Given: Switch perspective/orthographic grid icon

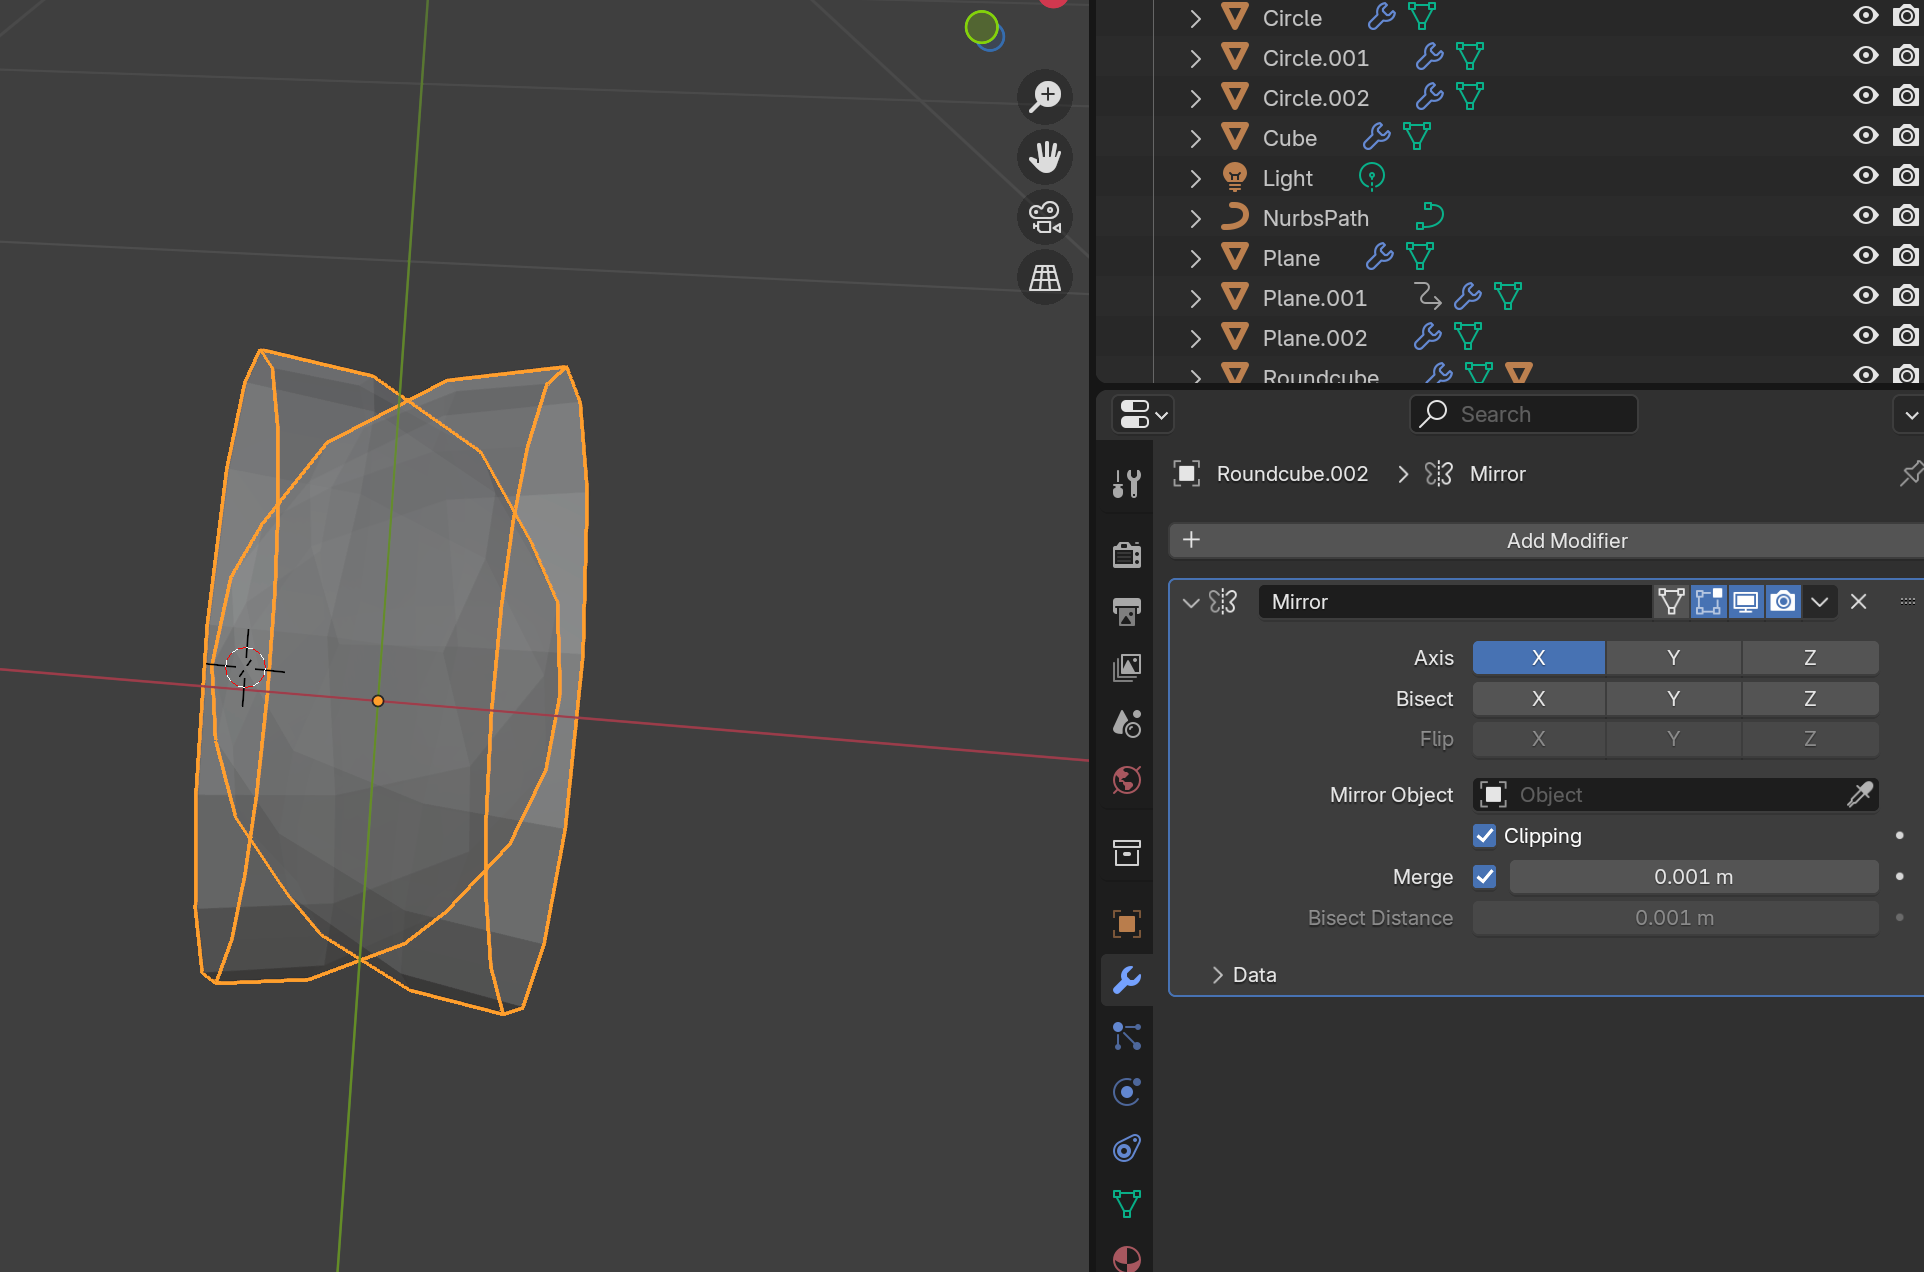Looking at the screenshot, I should [1045, 277].
